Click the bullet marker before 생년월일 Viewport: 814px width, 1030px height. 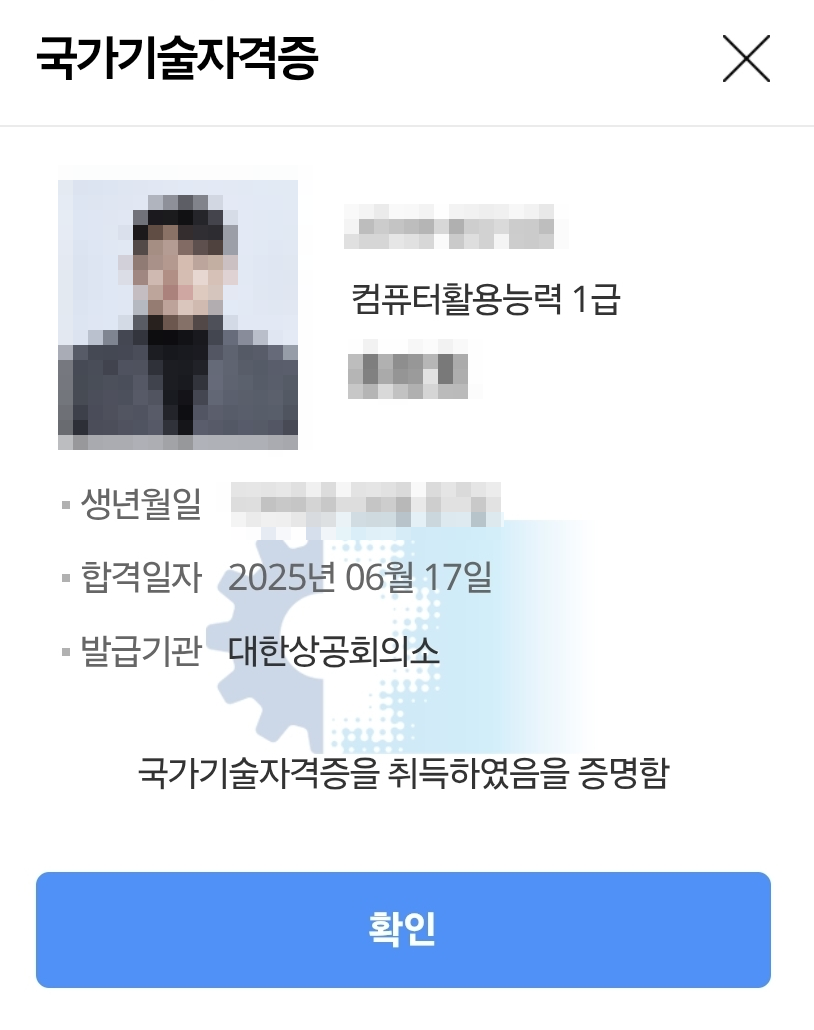click(66, 505)
